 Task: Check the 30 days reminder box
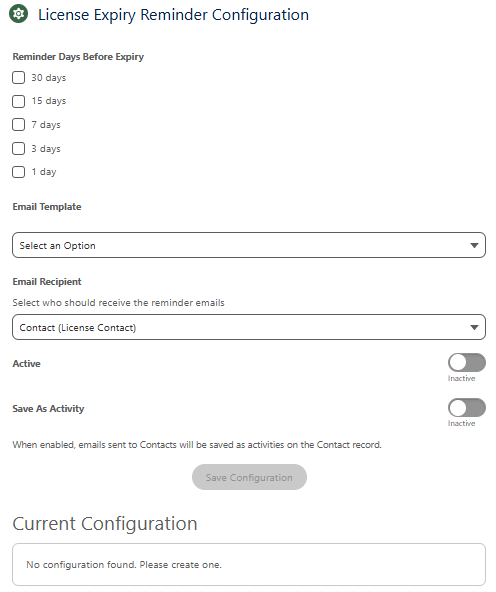click(18, 78)
